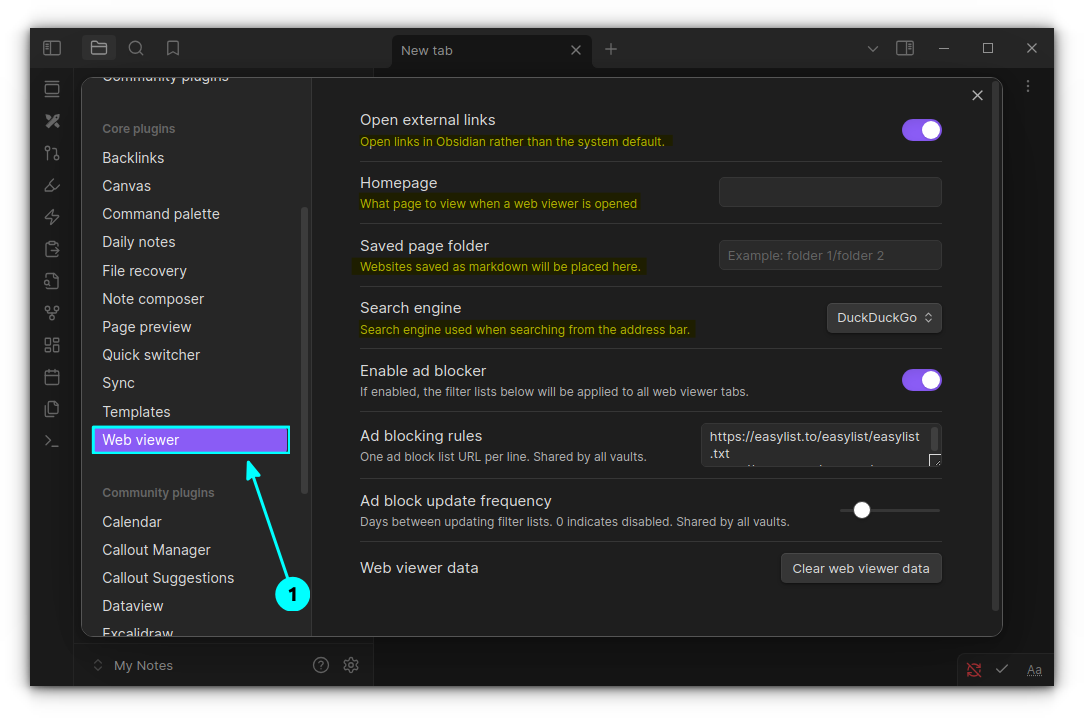Open the My Notes vault switcher
The image size is (1084, 718).
pos(133,665)
